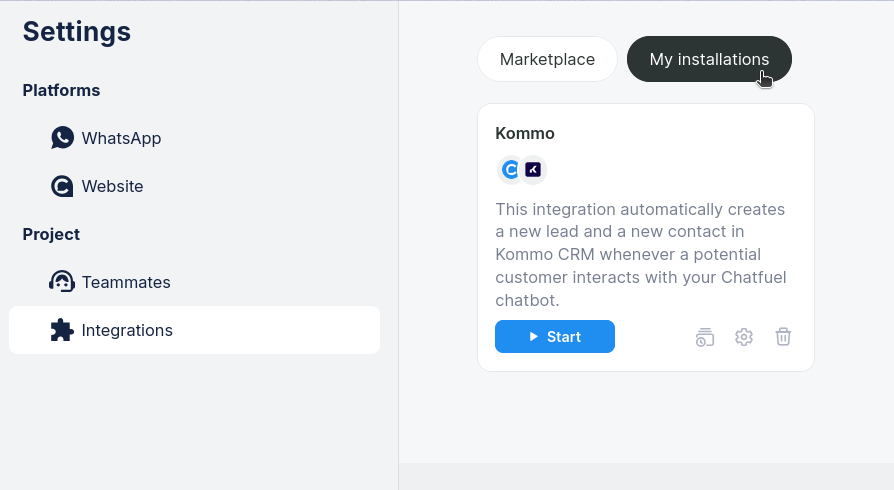Click the WhatsApp logo icon in sidebar
Image resolution: width=894 pixels, height=490 pixels.
tap(63, 138)
